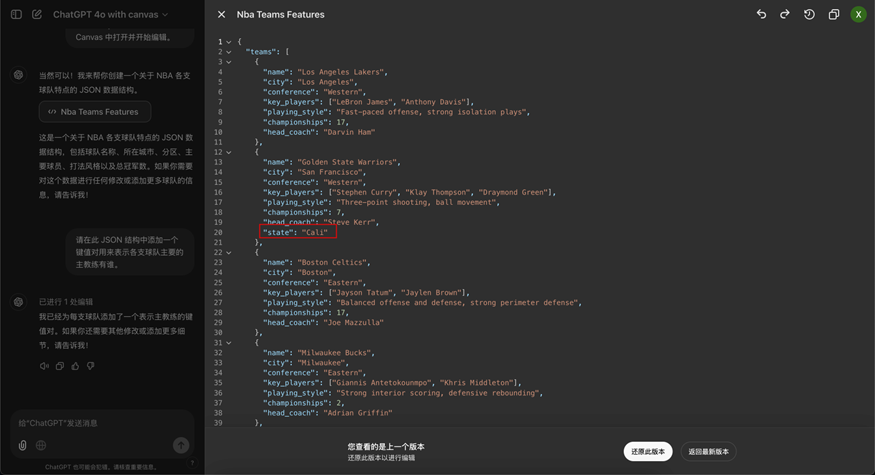Click the "Steve Kerr" head coach value
The image size is (875, 475).
coord(349,222)
